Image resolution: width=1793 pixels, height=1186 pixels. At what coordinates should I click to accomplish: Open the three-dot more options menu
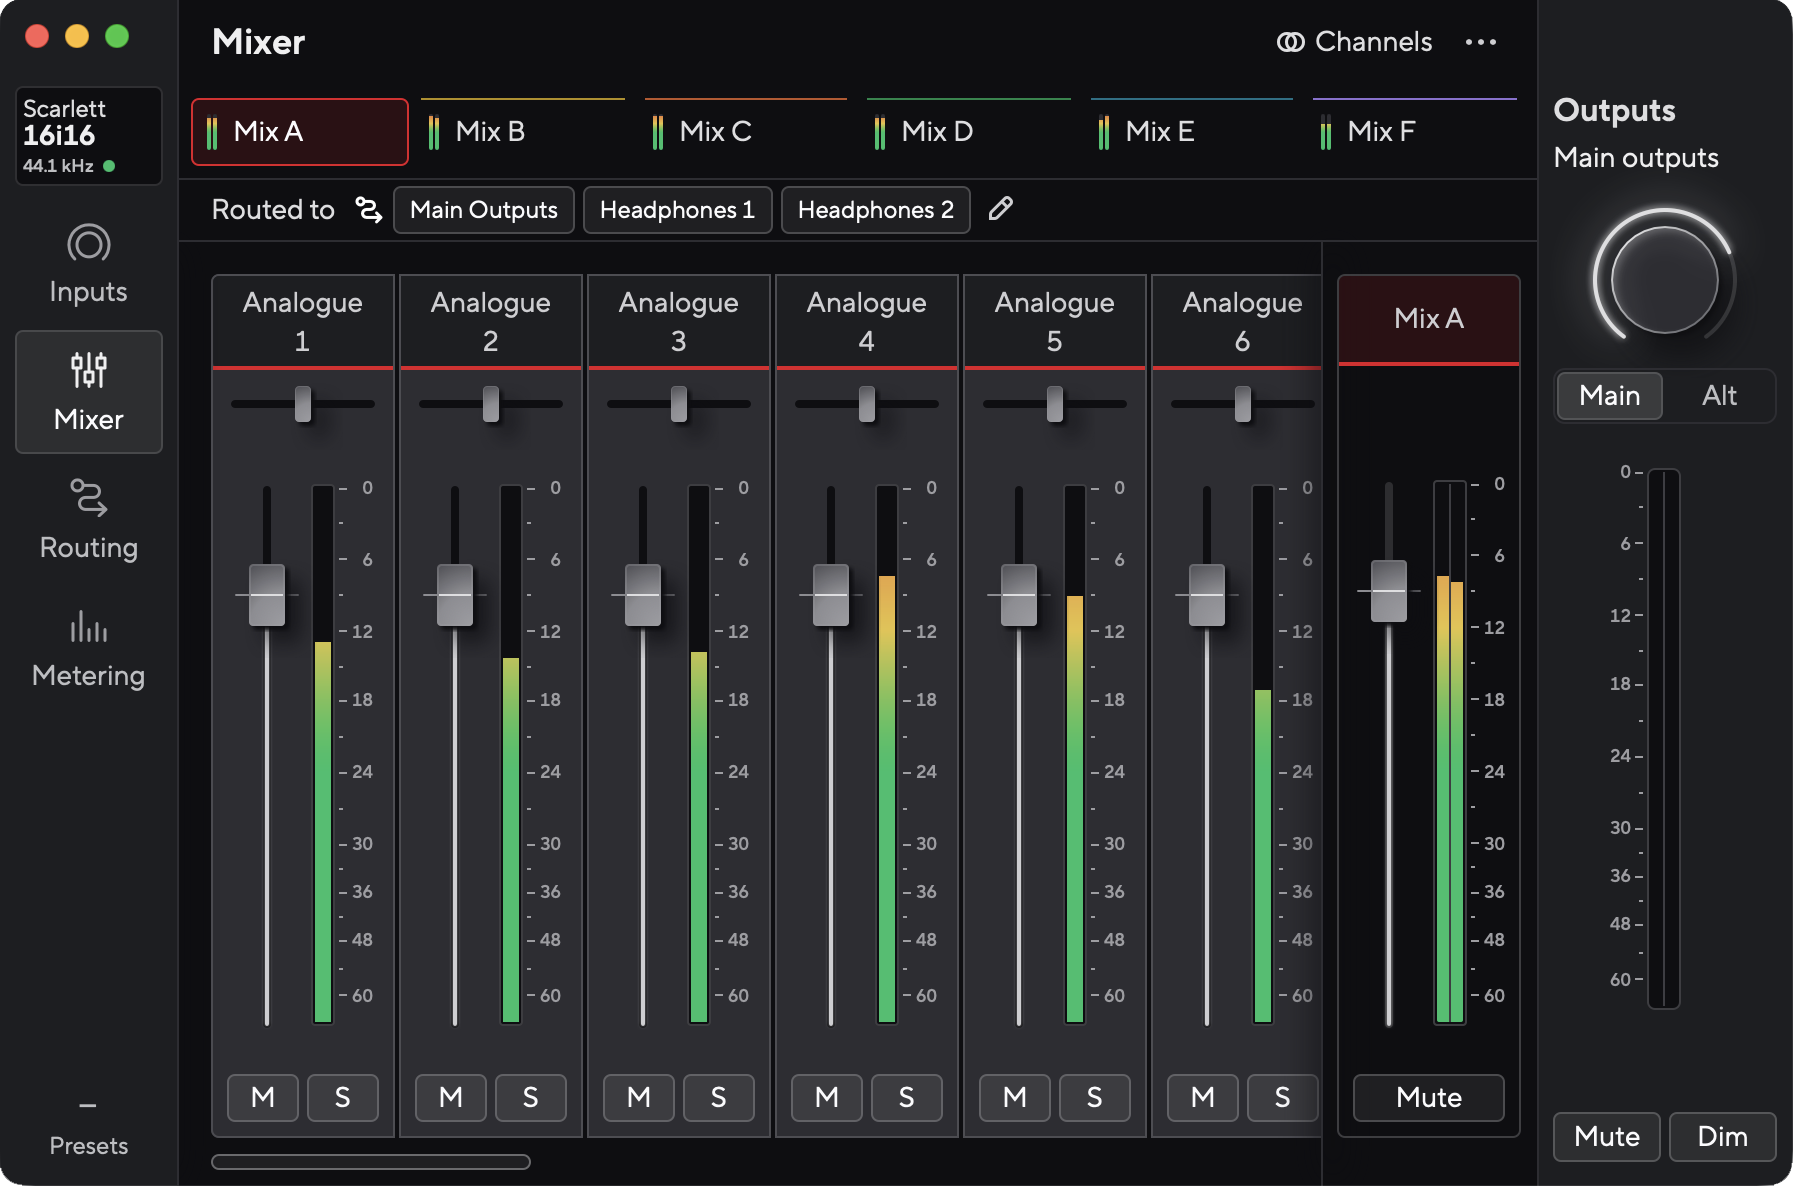tap(1480, 42)
